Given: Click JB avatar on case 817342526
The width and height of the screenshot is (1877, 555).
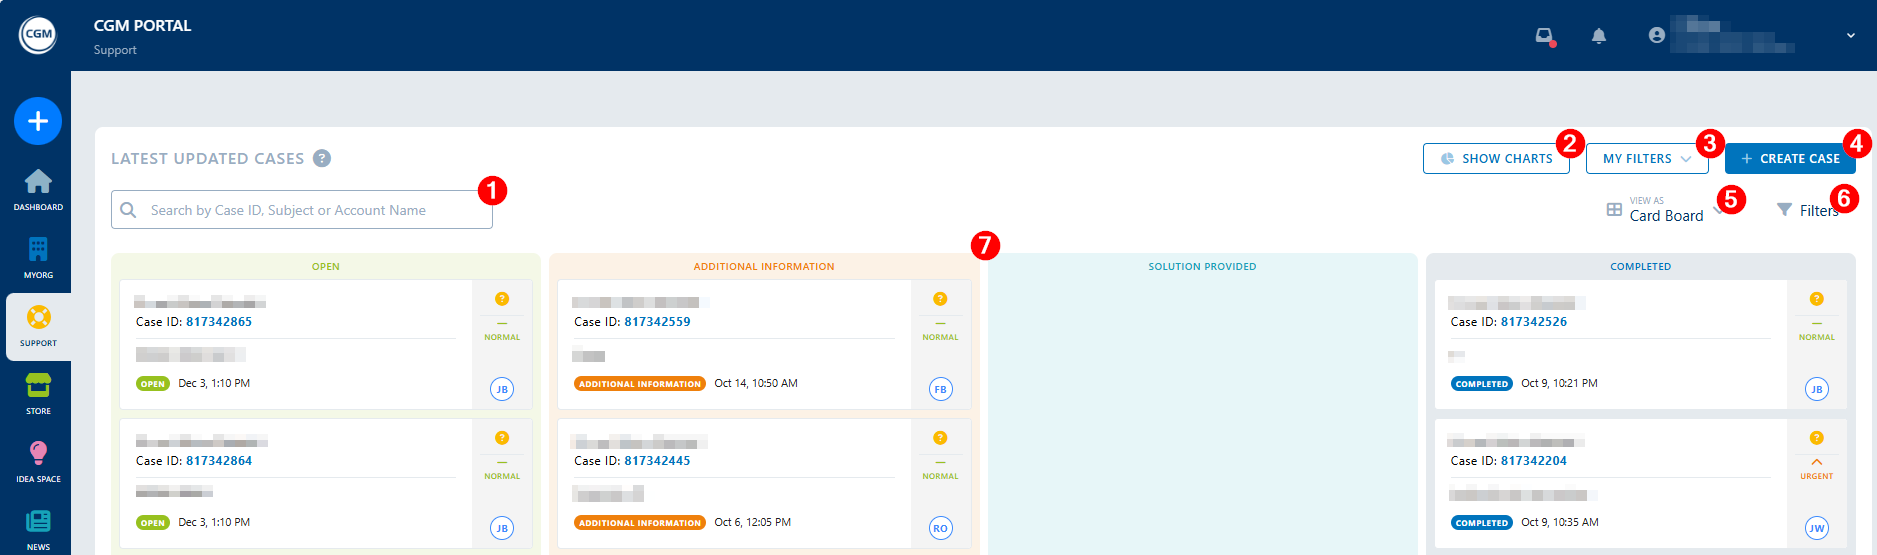Looking at the screenshot, I should pyautogui.click(x=1817, y=389).
